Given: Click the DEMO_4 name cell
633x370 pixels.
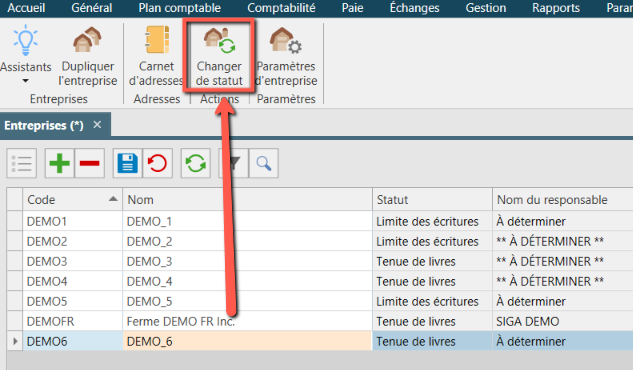Looking at the screenshot, I should coord(247,281).
